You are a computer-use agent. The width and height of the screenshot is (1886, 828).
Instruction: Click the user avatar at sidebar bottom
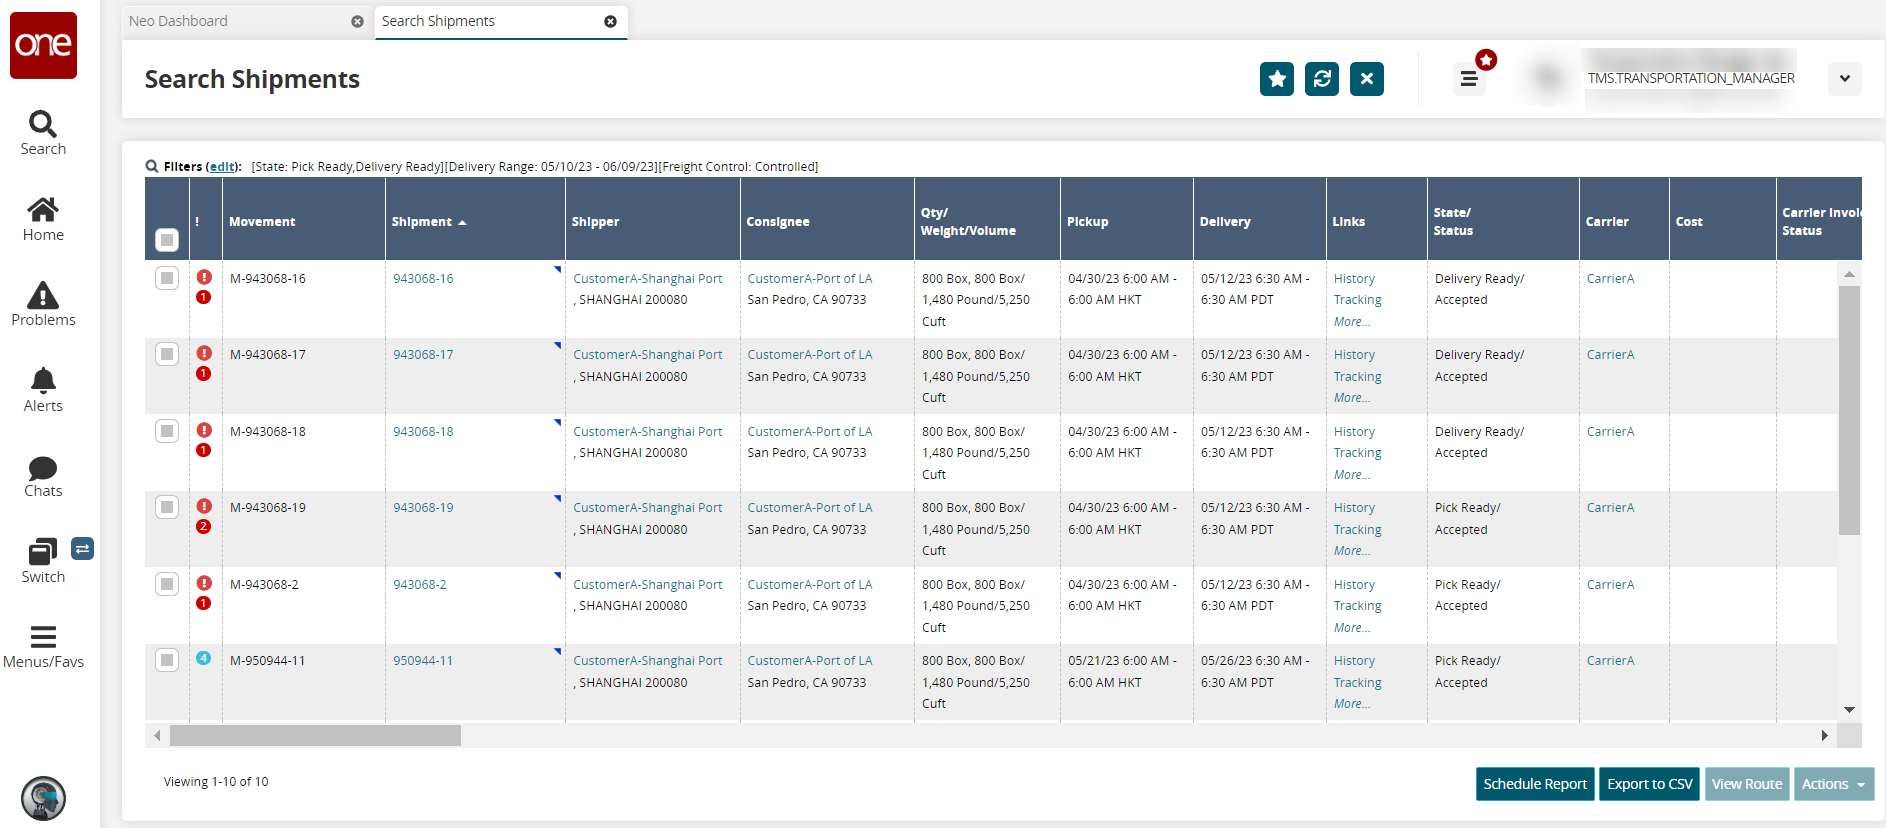coord(43,798)
